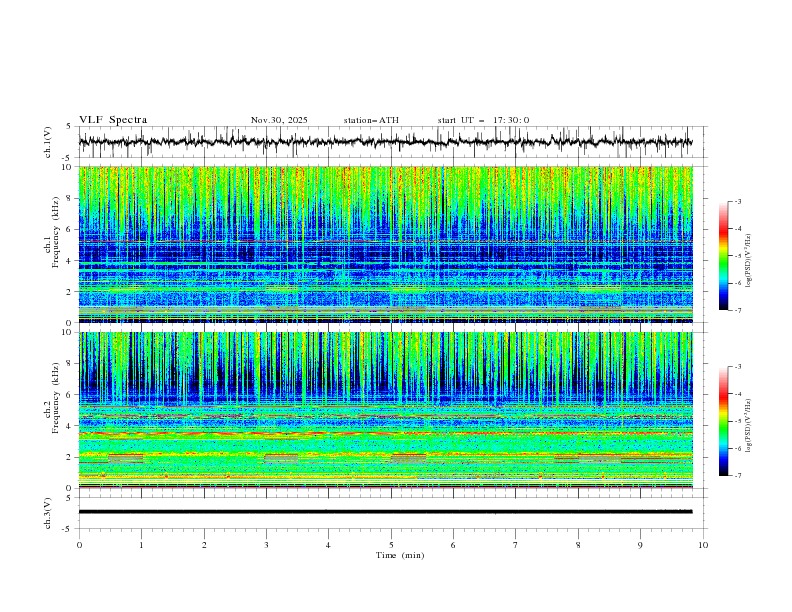The image size is (792, 612).
Task: Click the ch.1(V) axis "5" tick label
Action: (69, 126)
